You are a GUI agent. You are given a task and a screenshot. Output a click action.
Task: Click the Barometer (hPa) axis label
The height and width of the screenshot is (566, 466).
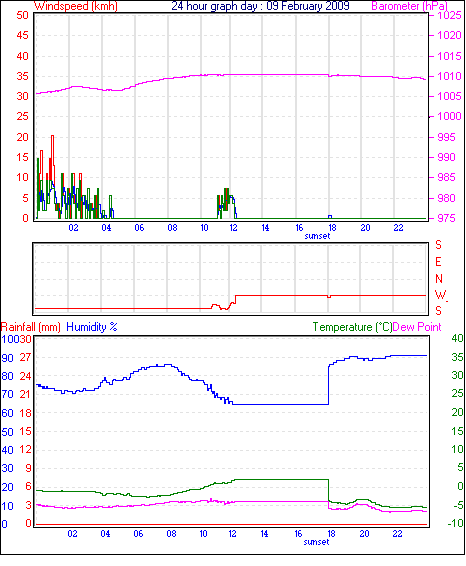(x=410, y=6)
